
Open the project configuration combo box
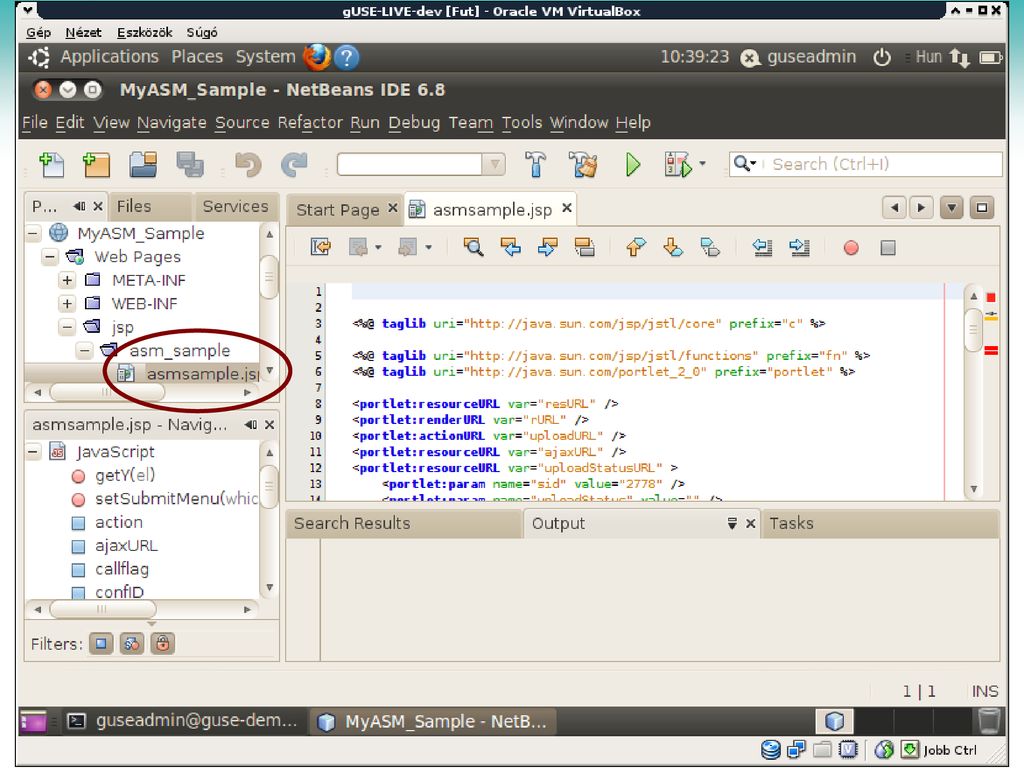pos(421,164)
